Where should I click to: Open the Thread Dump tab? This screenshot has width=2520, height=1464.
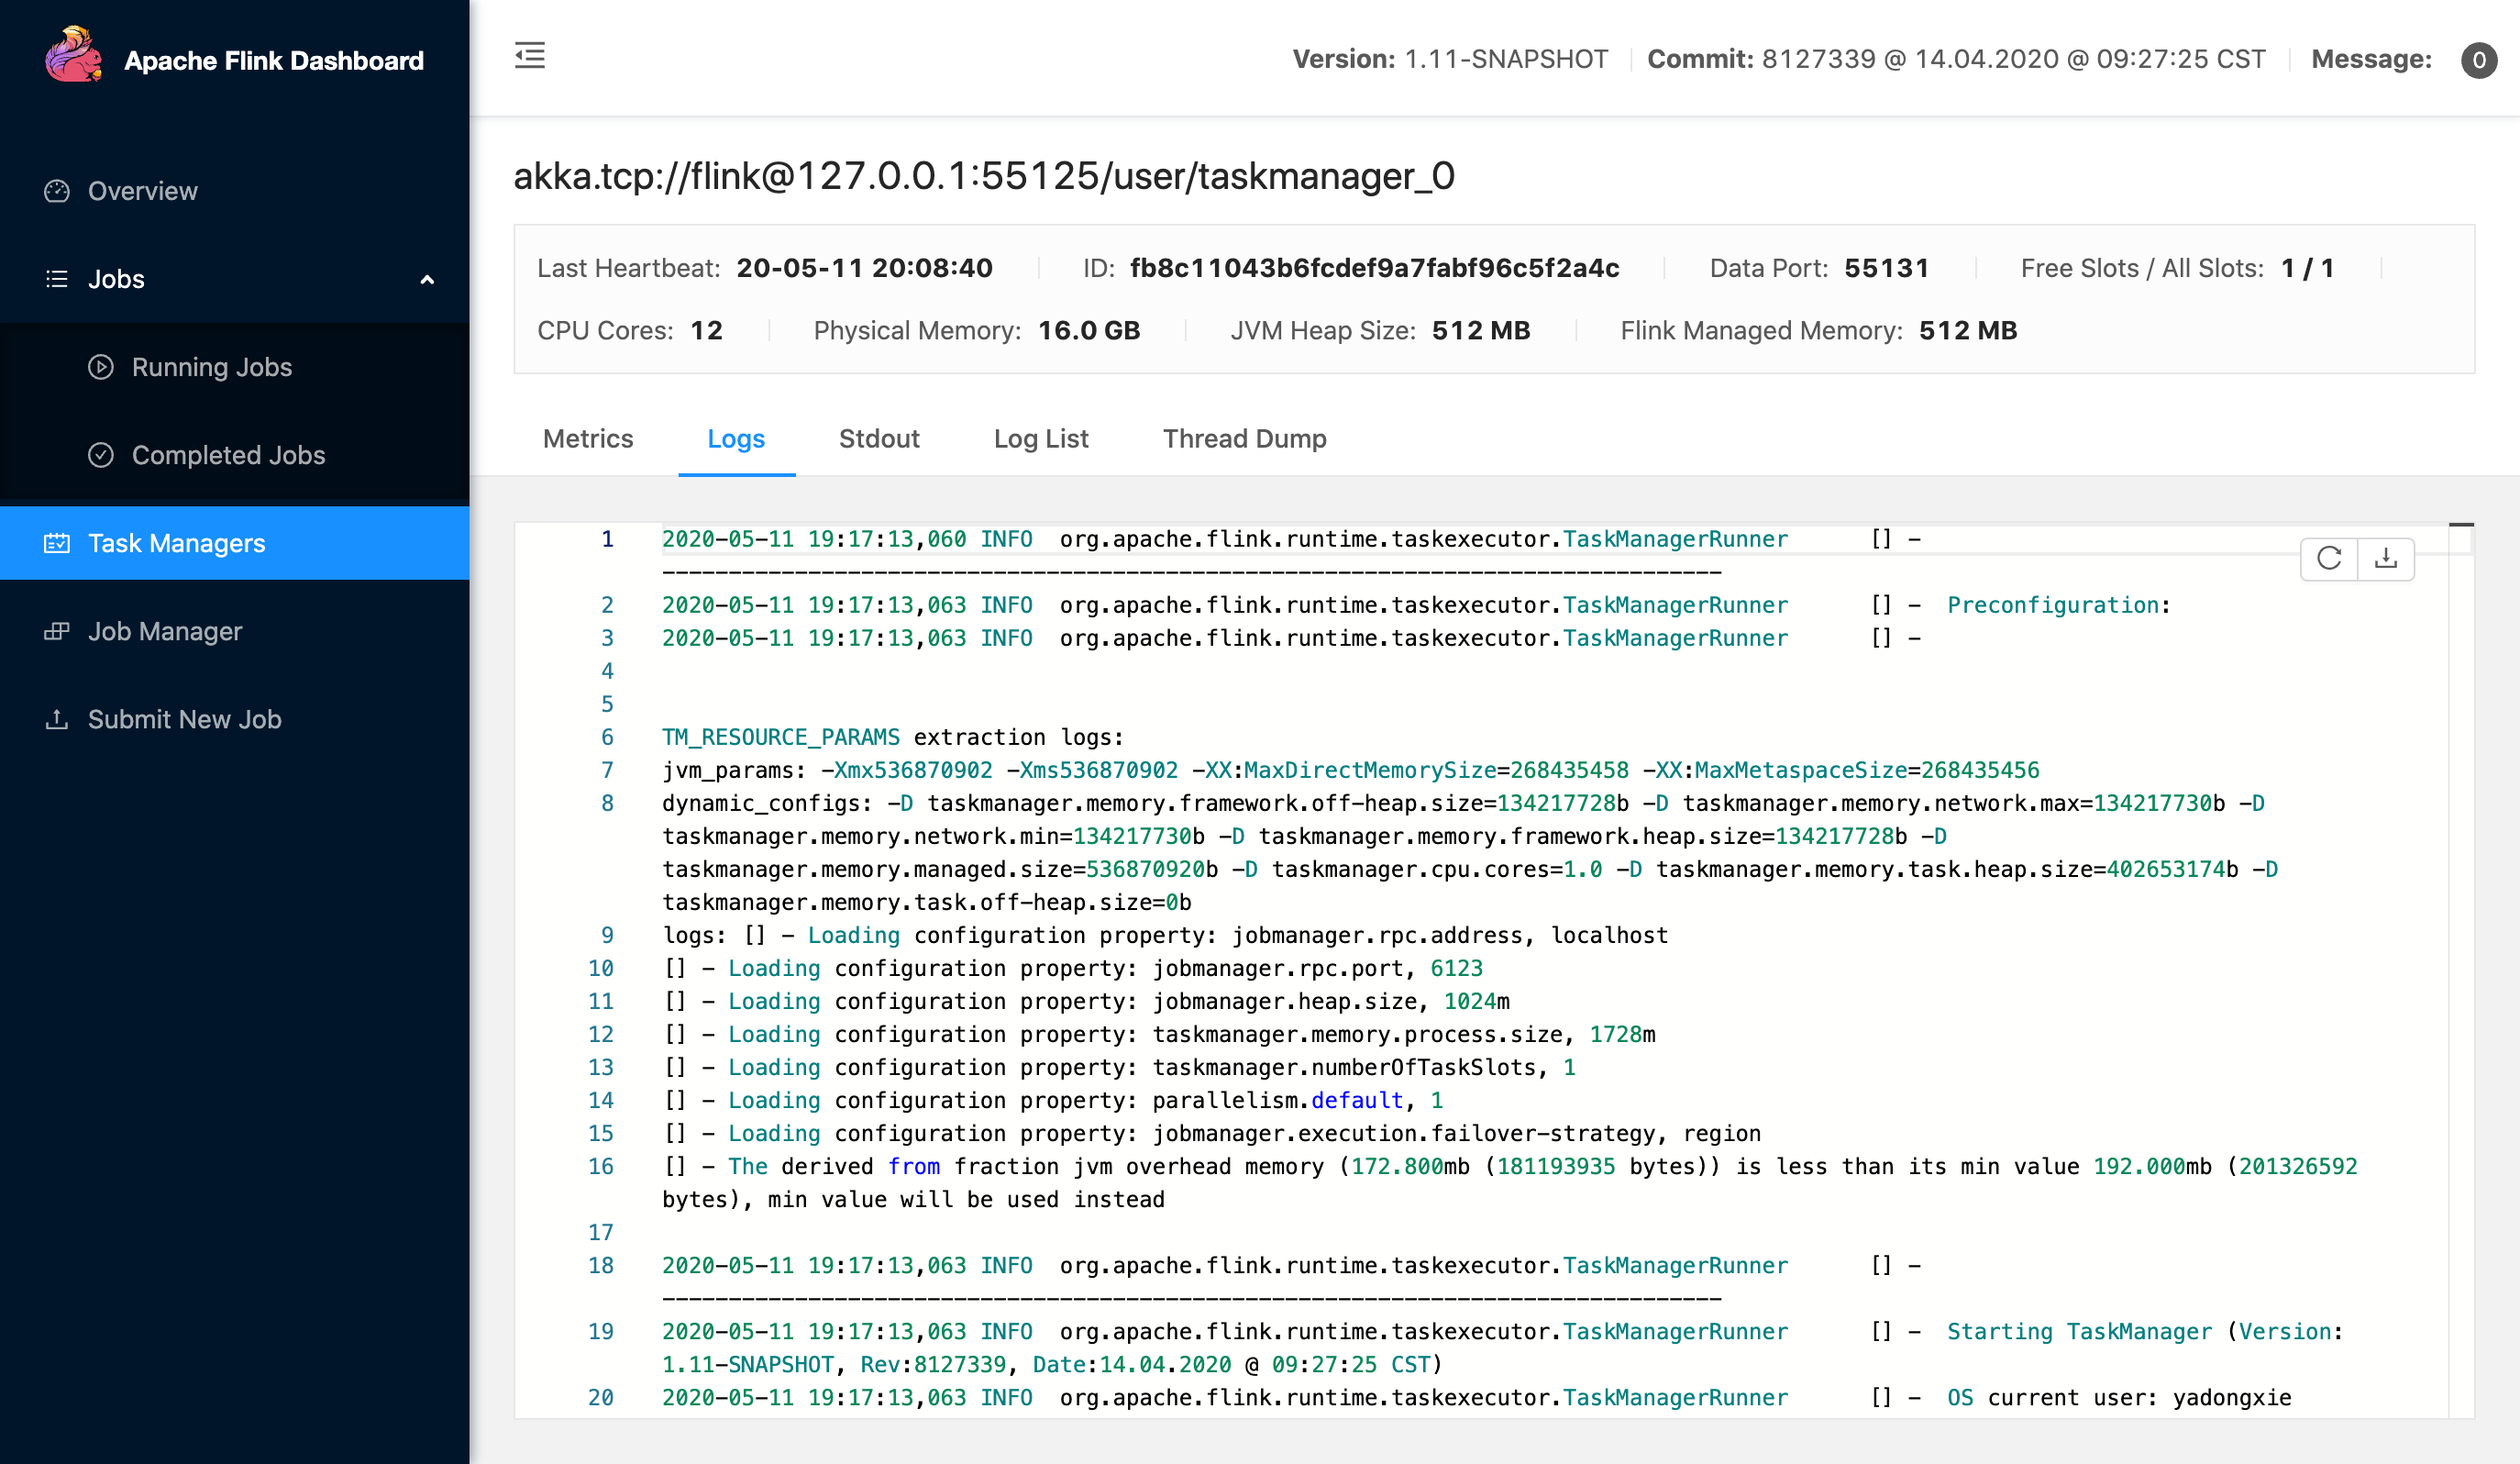click(1244, 439)
